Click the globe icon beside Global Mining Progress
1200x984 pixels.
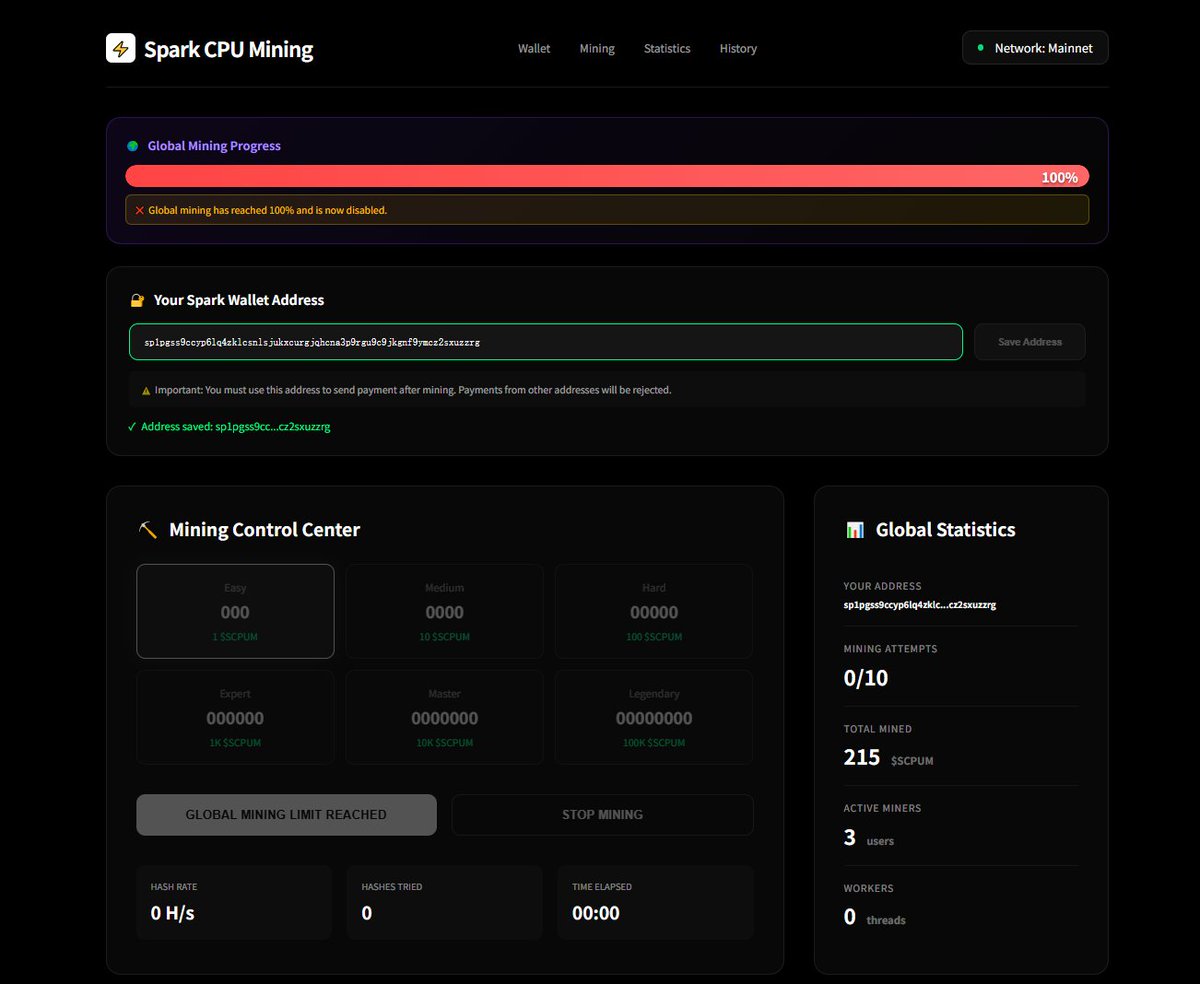click(x=133, y=146)
